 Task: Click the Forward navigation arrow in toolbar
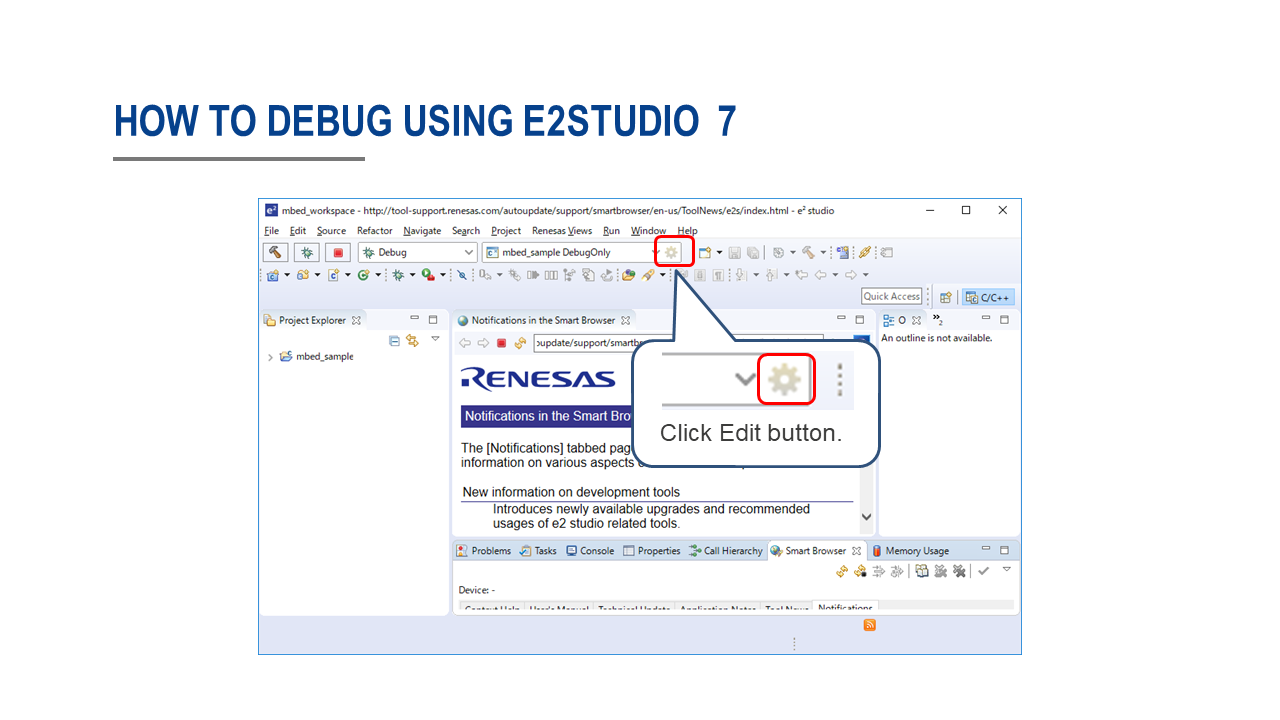tap(851, 275)
